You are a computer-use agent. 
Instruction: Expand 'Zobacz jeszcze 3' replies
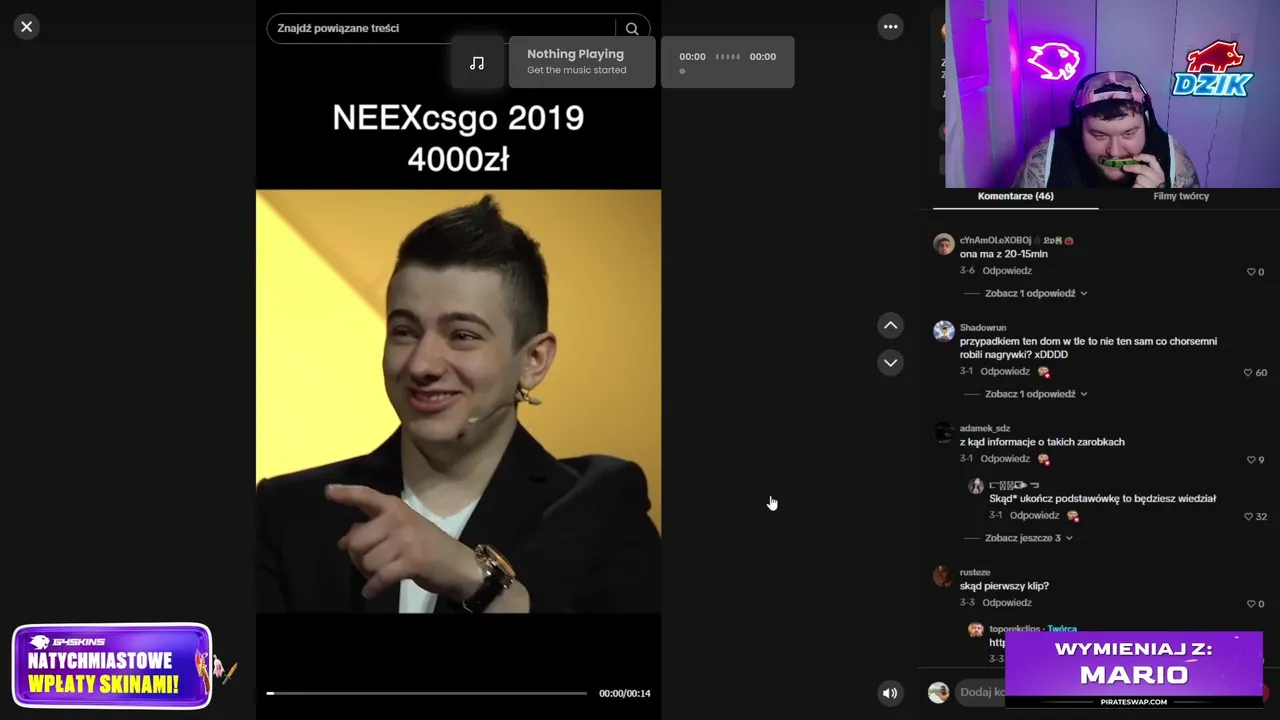pyautogui.click(x=1028, y=538)
